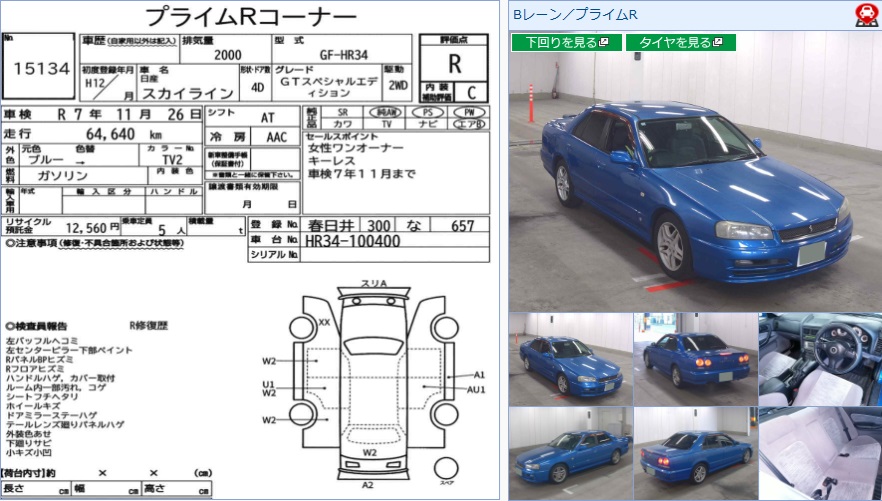Select the steering wheel interior thumbnail
Viewport: 882px width, 501px height.
pos(819,359)
